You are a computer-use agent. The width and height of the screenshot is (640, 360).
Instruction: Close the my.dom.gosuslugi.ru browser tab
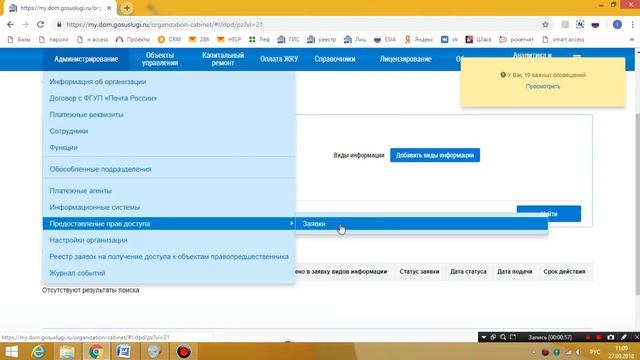(x=109, y=8)
